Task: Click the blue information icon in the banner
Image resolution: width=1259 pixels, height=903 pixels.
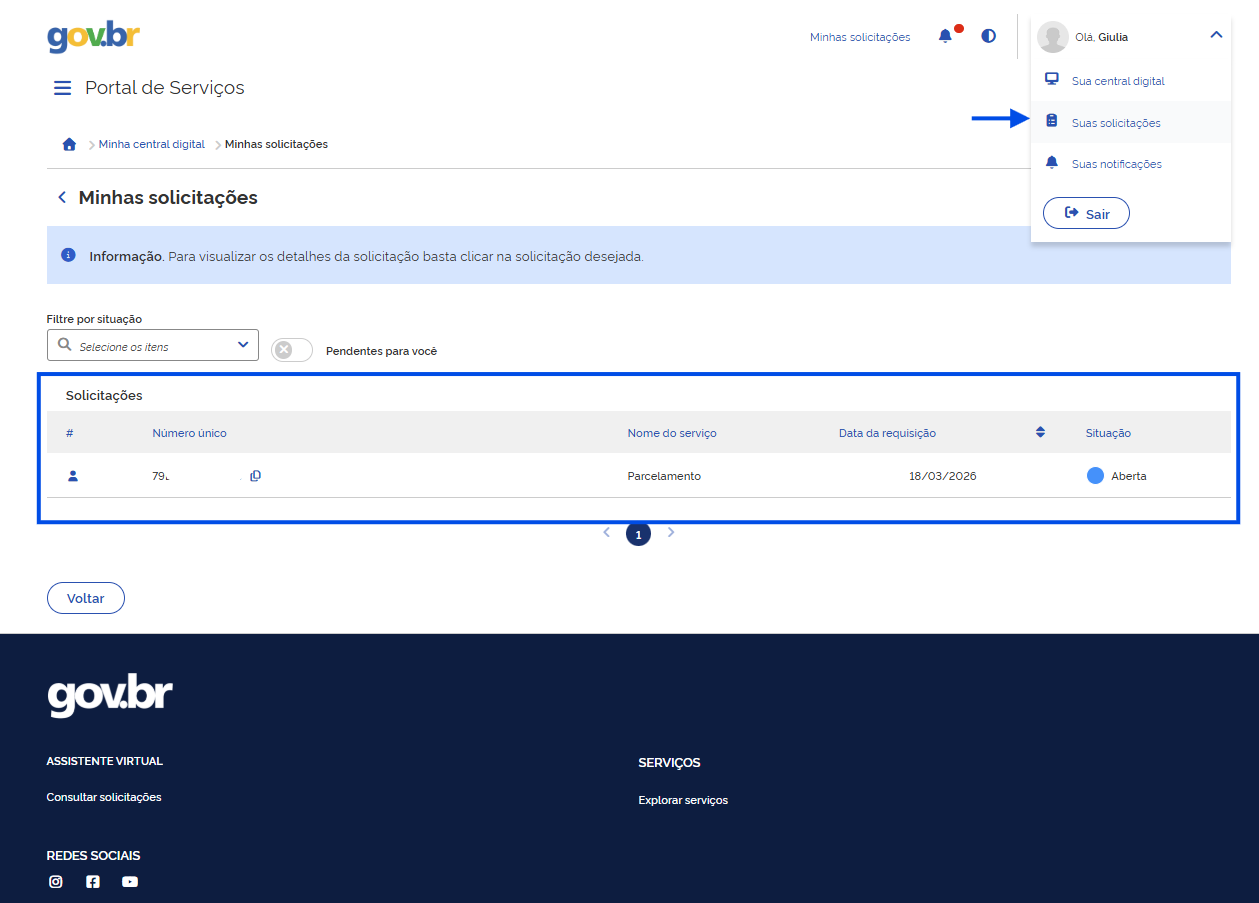Action: 68,255
